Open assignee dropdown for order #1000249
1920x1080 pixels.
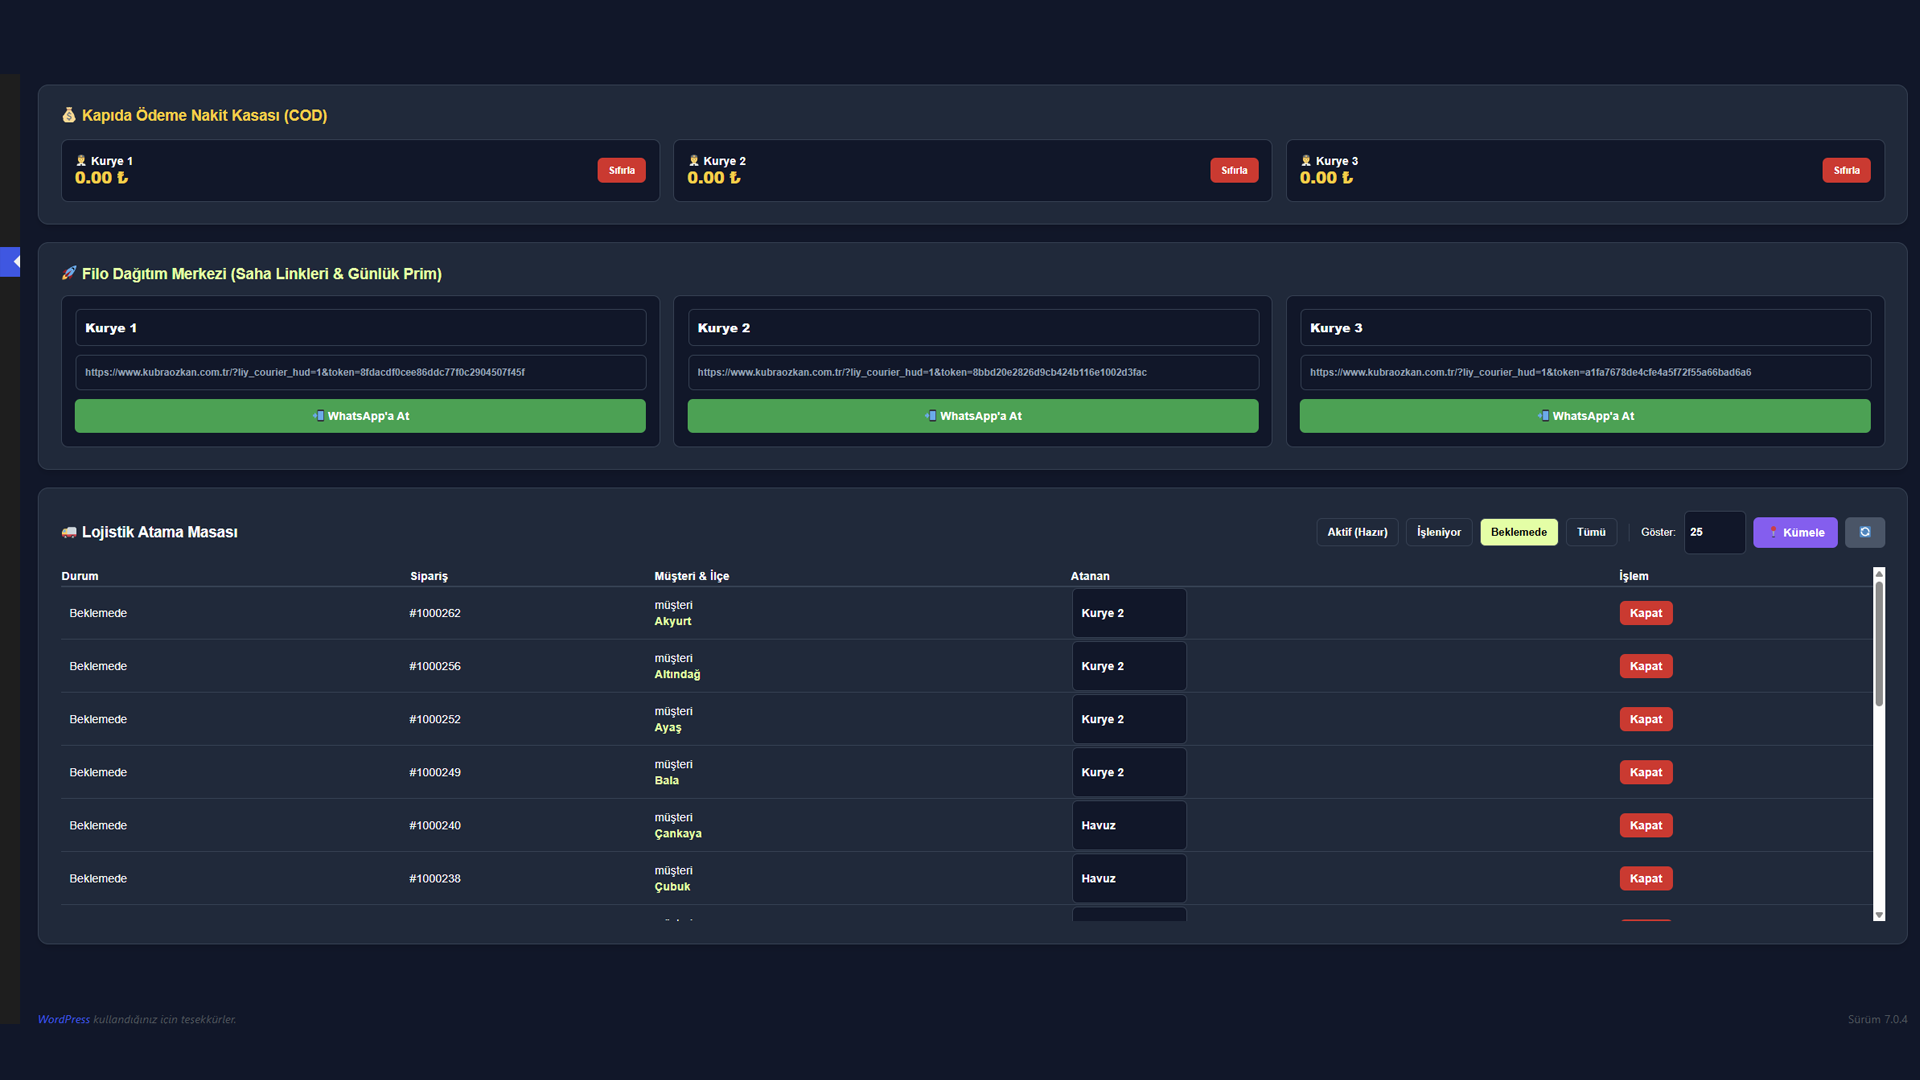point(1129,772)
